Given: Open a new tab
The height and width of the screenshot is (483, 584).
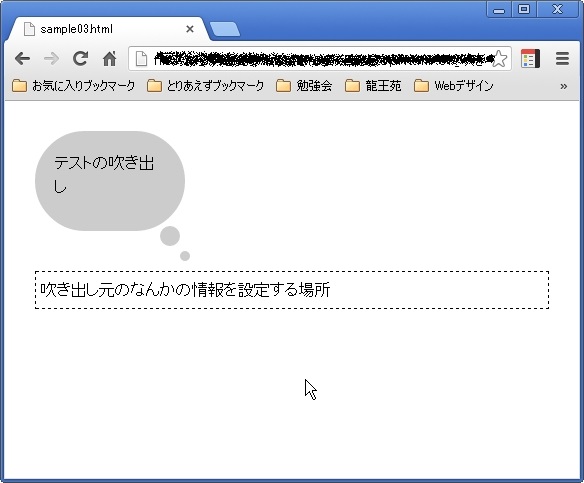Looking at the screenshot, I should click(225, 29).
